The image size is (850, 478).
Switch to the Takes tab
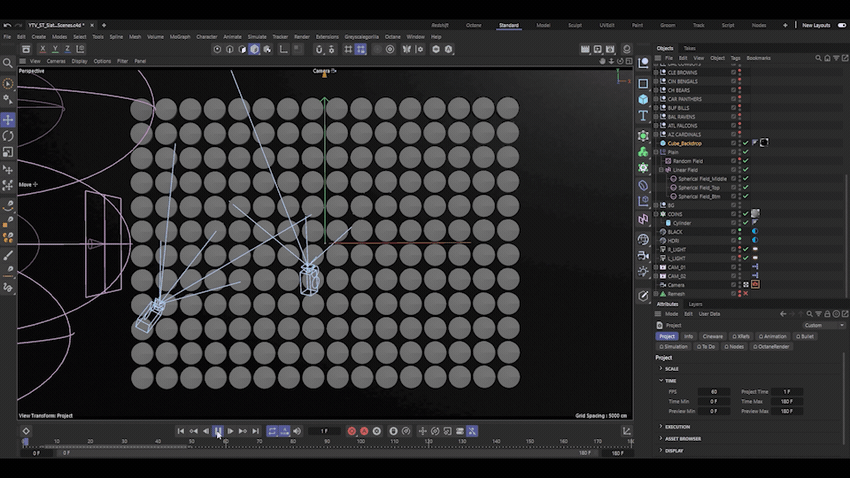690,48
